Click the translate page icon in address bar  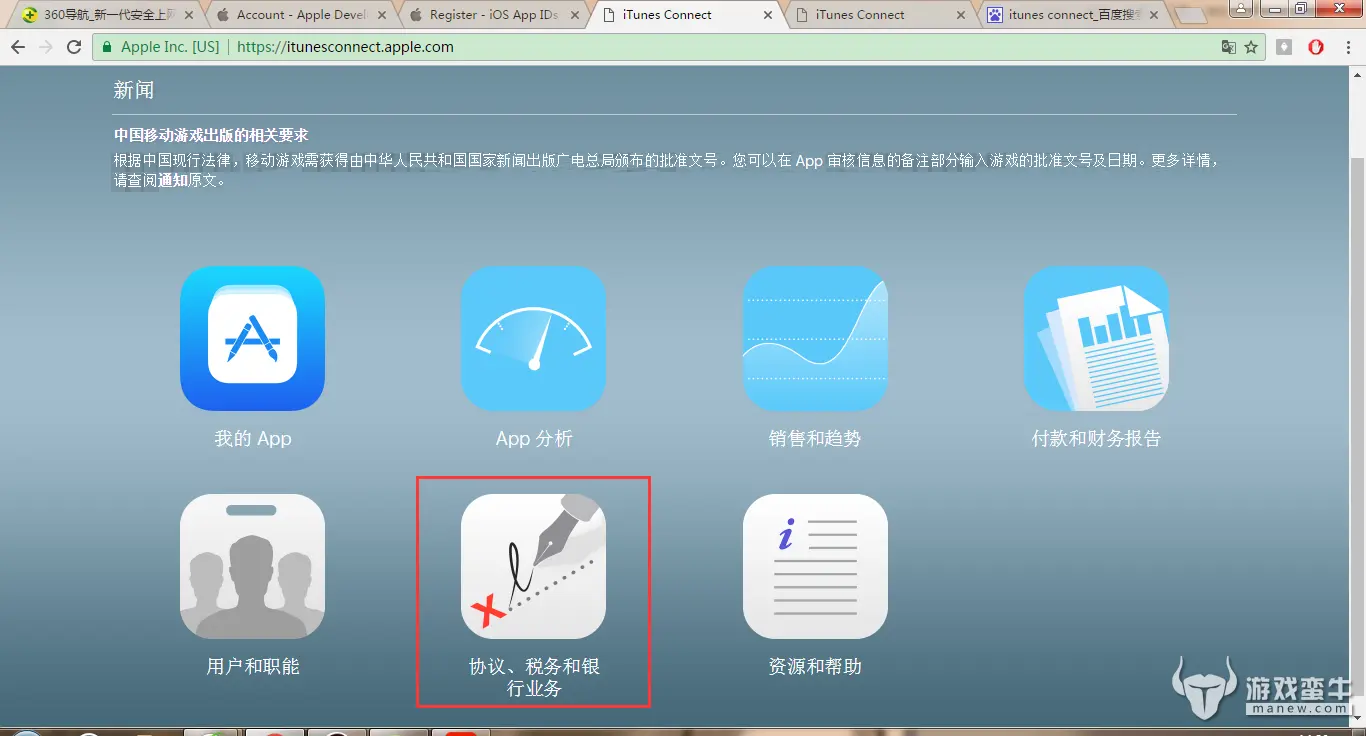pos(1229,47)
